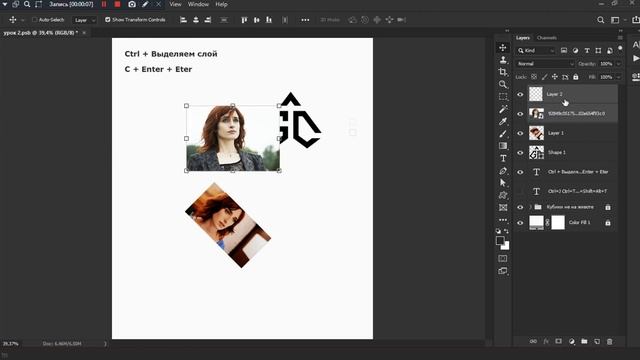The image size is (640, 360).
Task: Select the Custom Shape tool
Action: tap(503, 195)
